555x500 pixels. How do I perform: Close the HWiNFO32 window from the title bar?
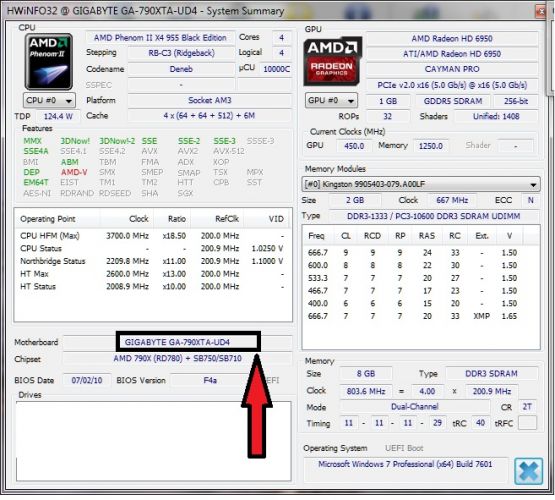point(540,11)
